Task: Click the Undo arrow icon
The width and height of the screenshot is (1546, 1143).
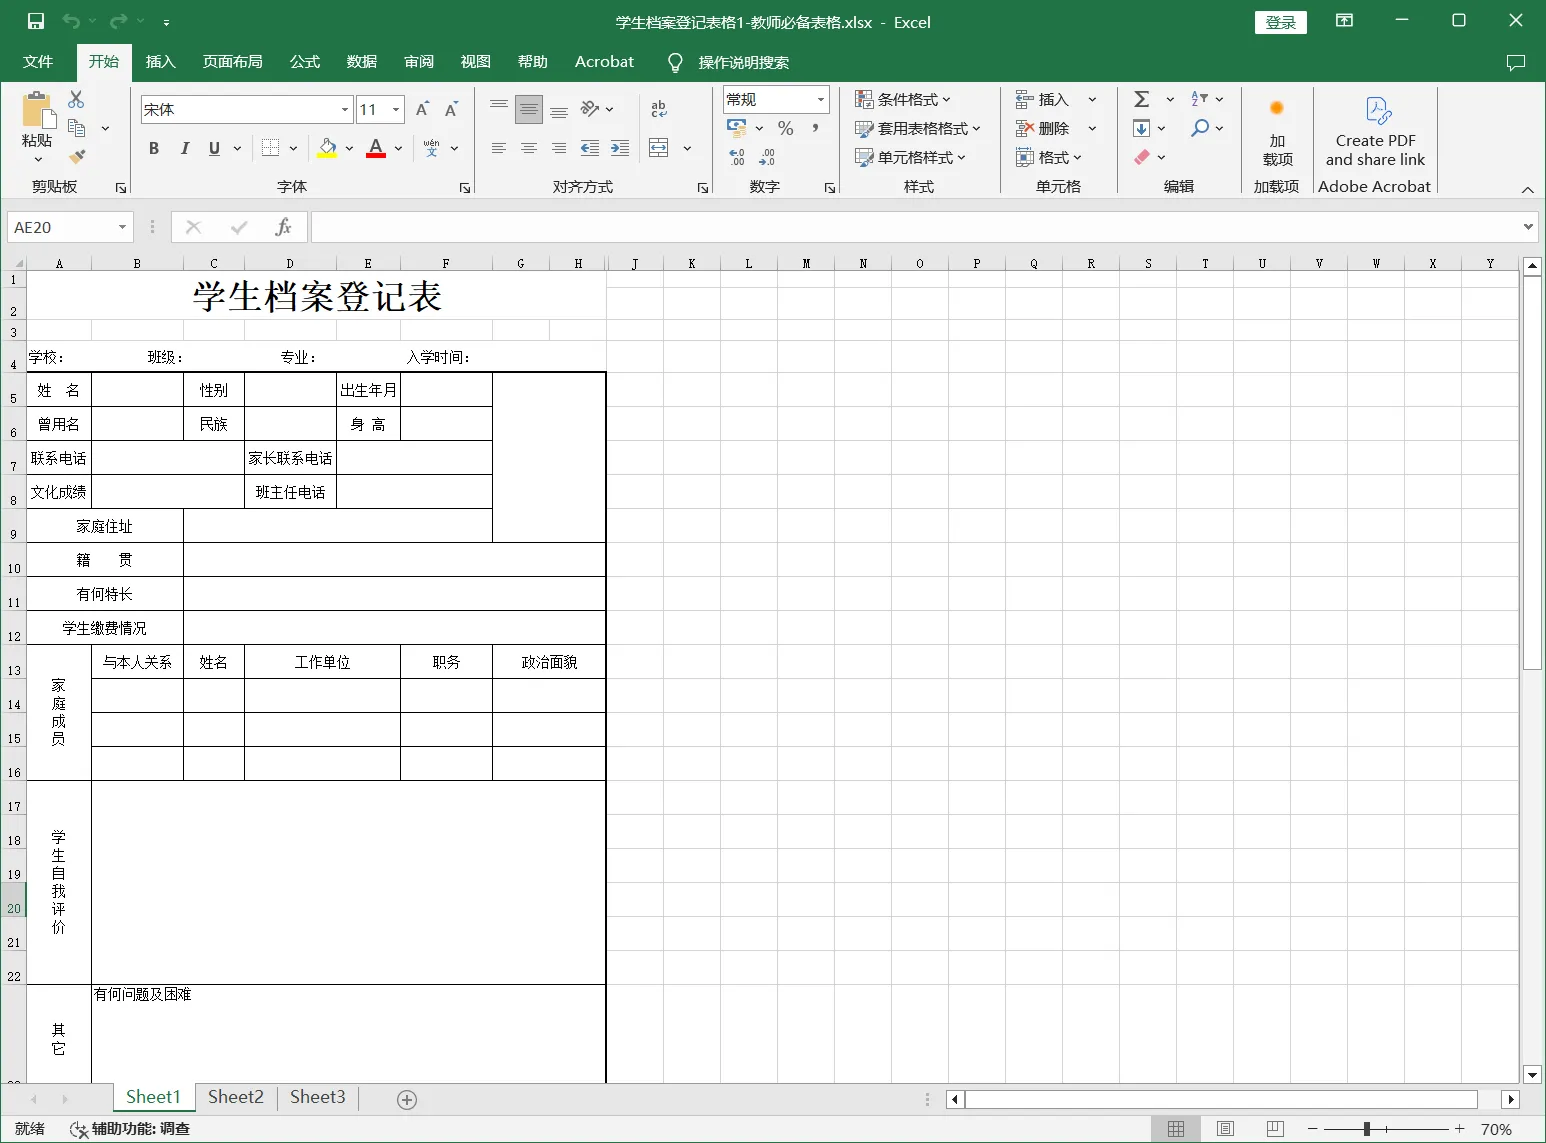Action: click(71, 21)
